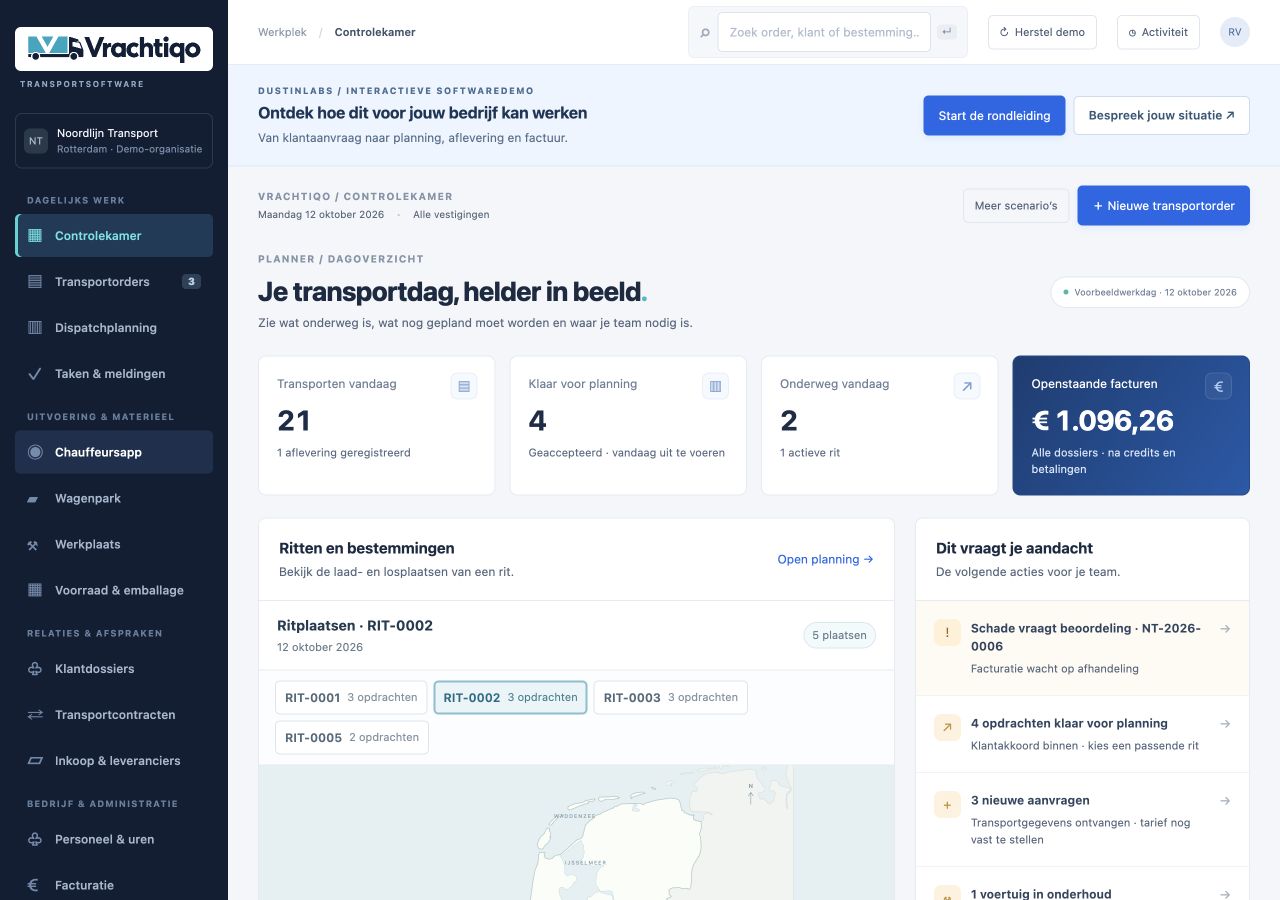
Task: Click the Facturatie euro icon
Action: (x=33, y=885)
